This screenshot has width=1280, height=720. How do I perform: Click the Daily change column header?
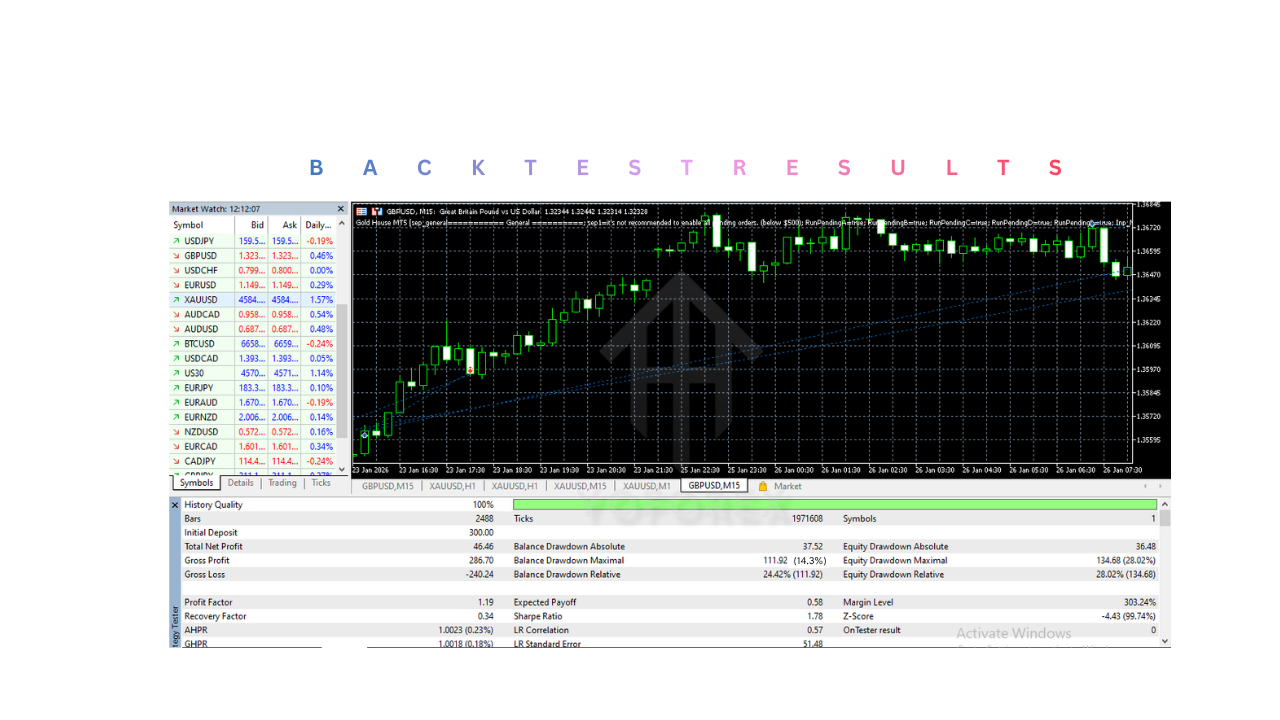coord(319,225)
